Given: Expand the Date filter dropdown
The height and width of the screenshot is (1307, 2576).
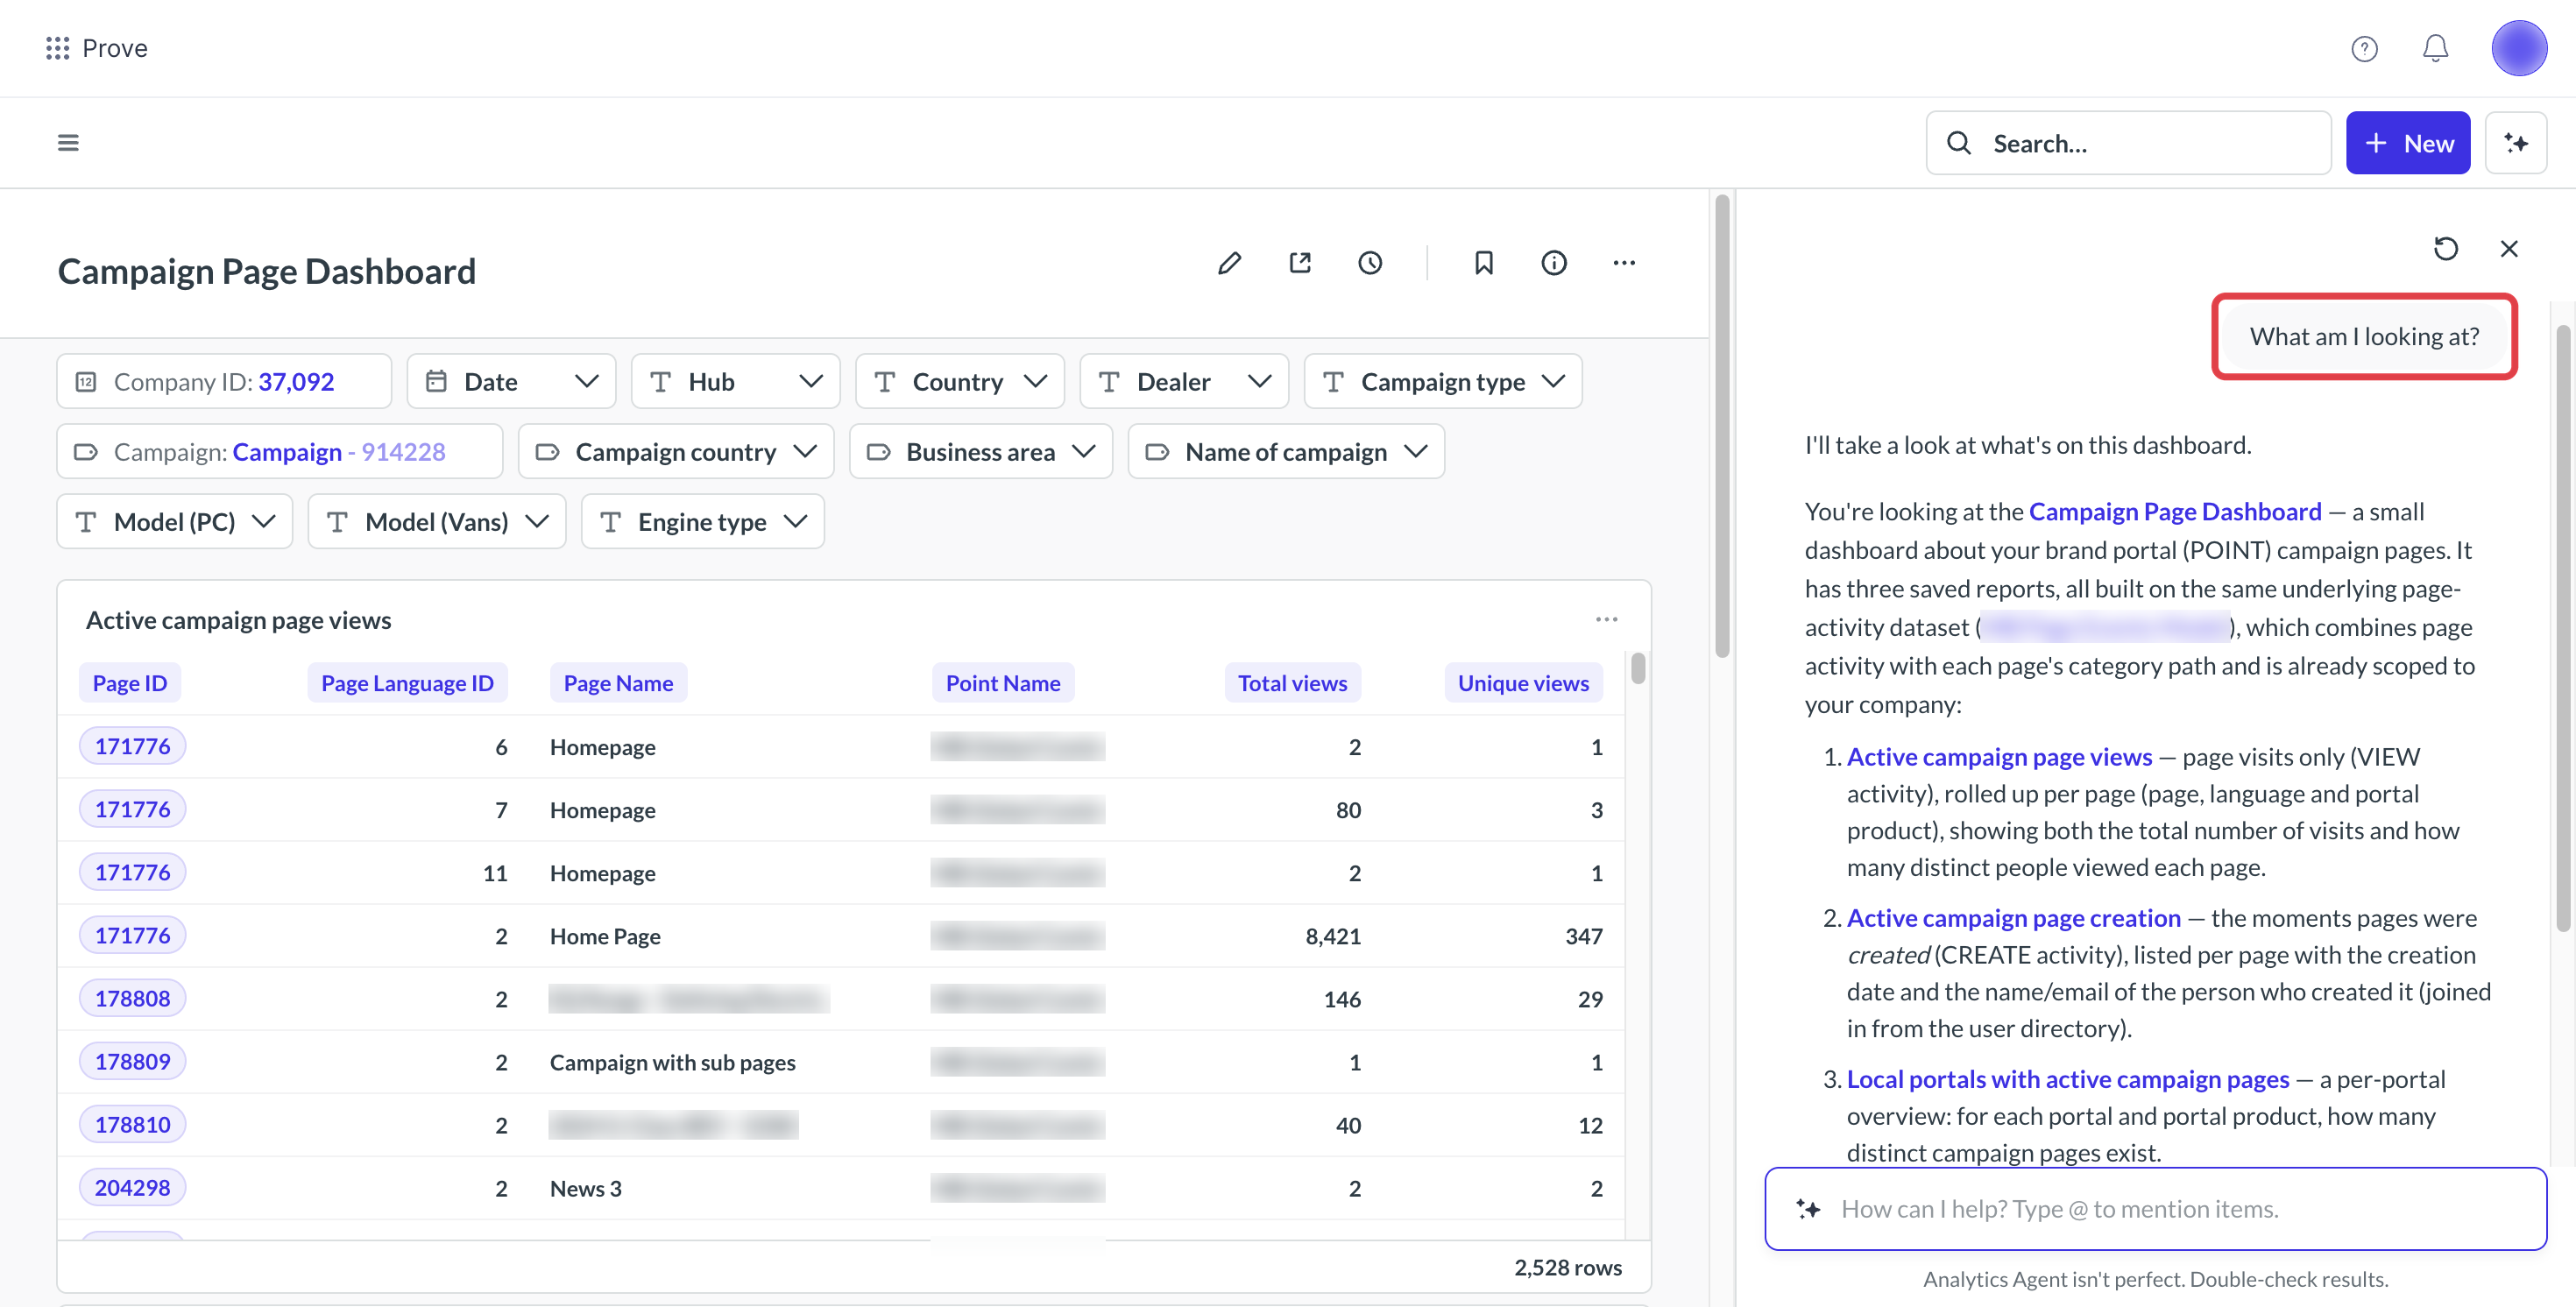Looking at the screenshot, I should tap(511, 381).
